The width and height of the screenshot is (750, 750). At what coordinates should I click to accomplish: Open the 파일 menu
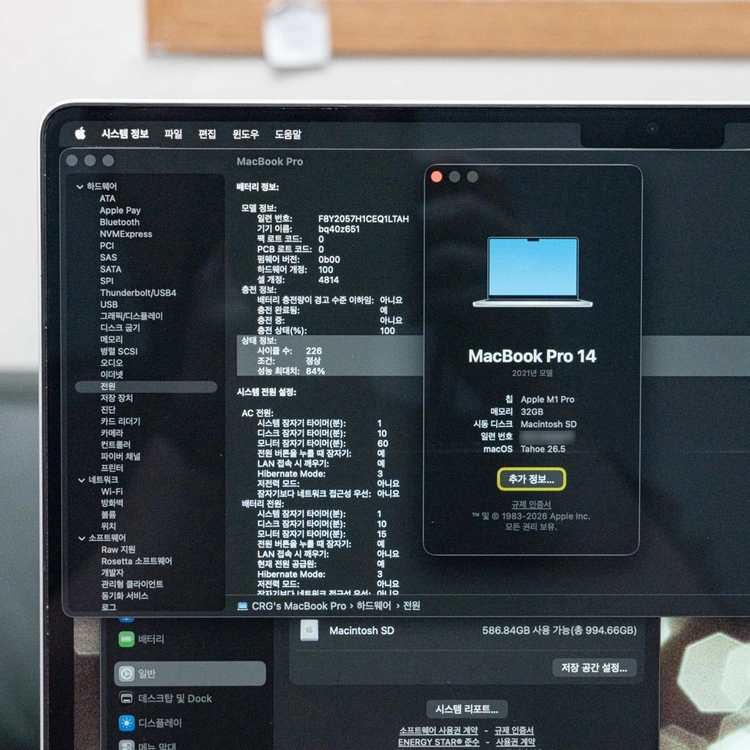(x=173, y=134)
